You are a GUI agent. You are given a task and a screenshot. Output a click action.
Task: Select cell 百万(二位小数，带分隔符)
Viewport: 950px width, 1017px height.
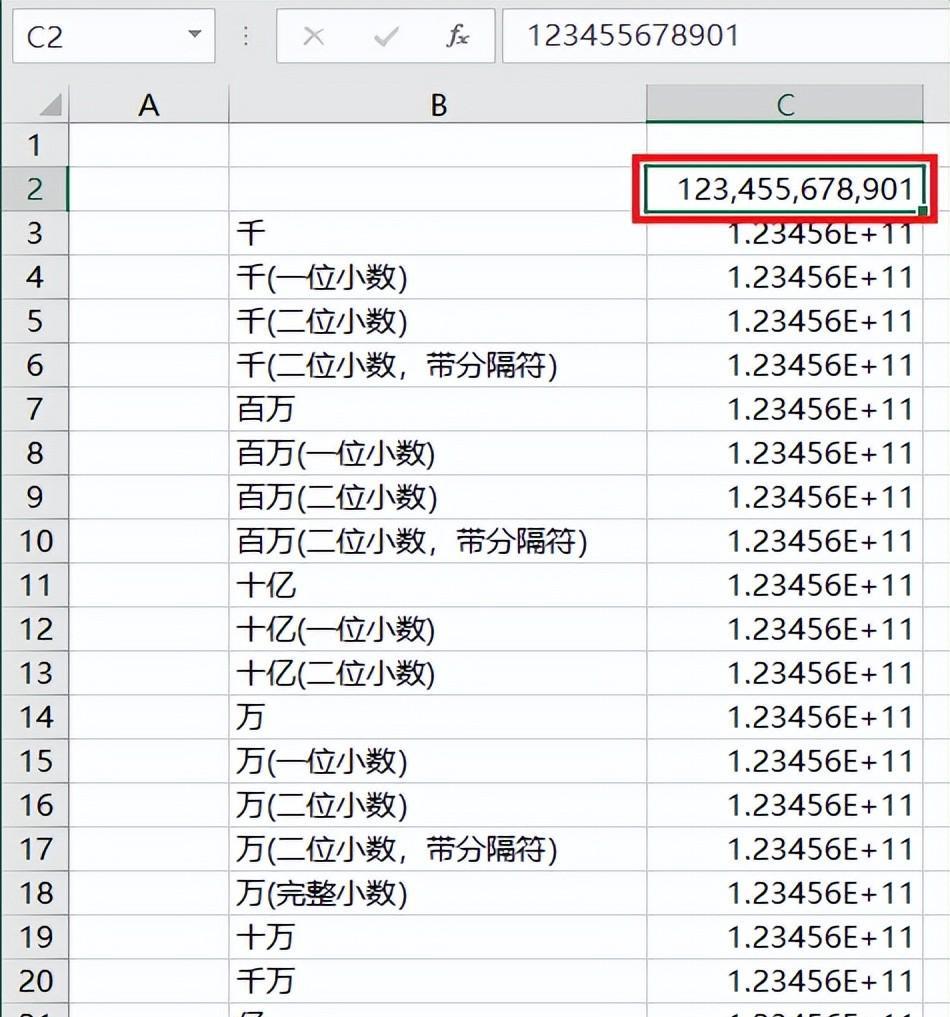[438, 541]
